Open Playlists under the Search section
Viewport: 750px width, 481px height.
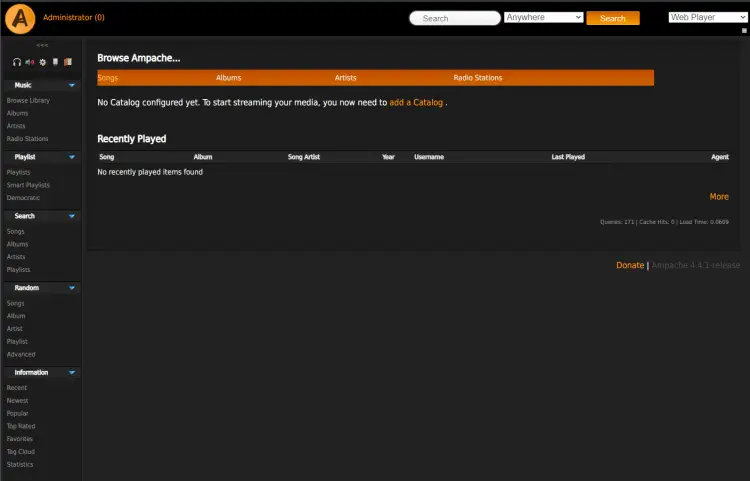(x=18, y=270)
